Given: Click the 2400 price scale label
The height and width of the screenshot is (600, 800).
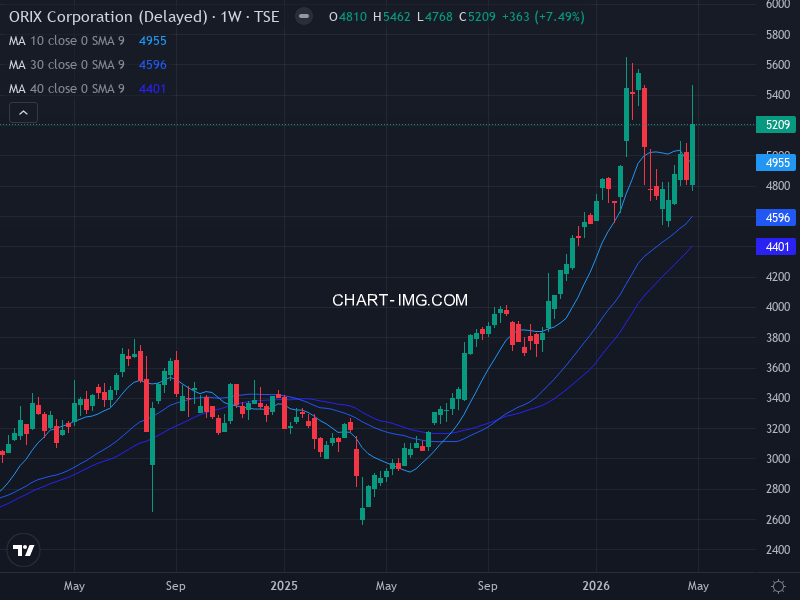Looking at the screenshot, I should [778, 549].
